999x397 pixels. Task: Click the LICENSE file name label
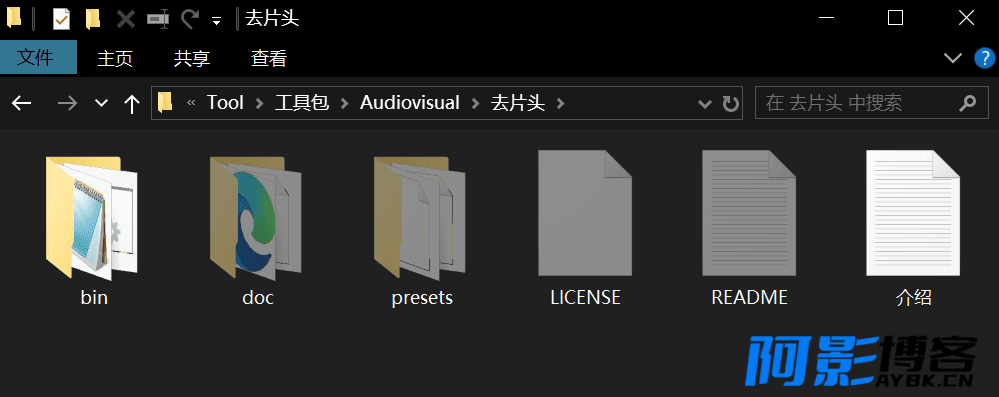click(585, 298)
